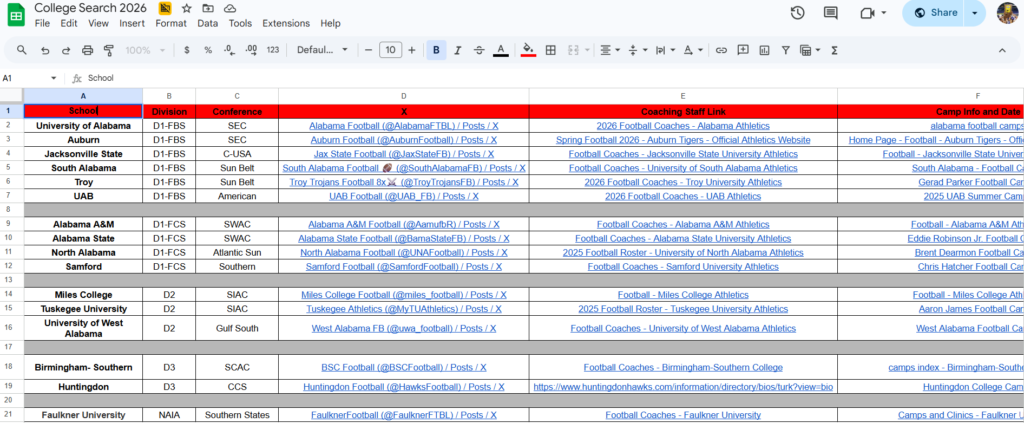
Task: Open the Functions sigma menu
Action: [x=834, y=50]
